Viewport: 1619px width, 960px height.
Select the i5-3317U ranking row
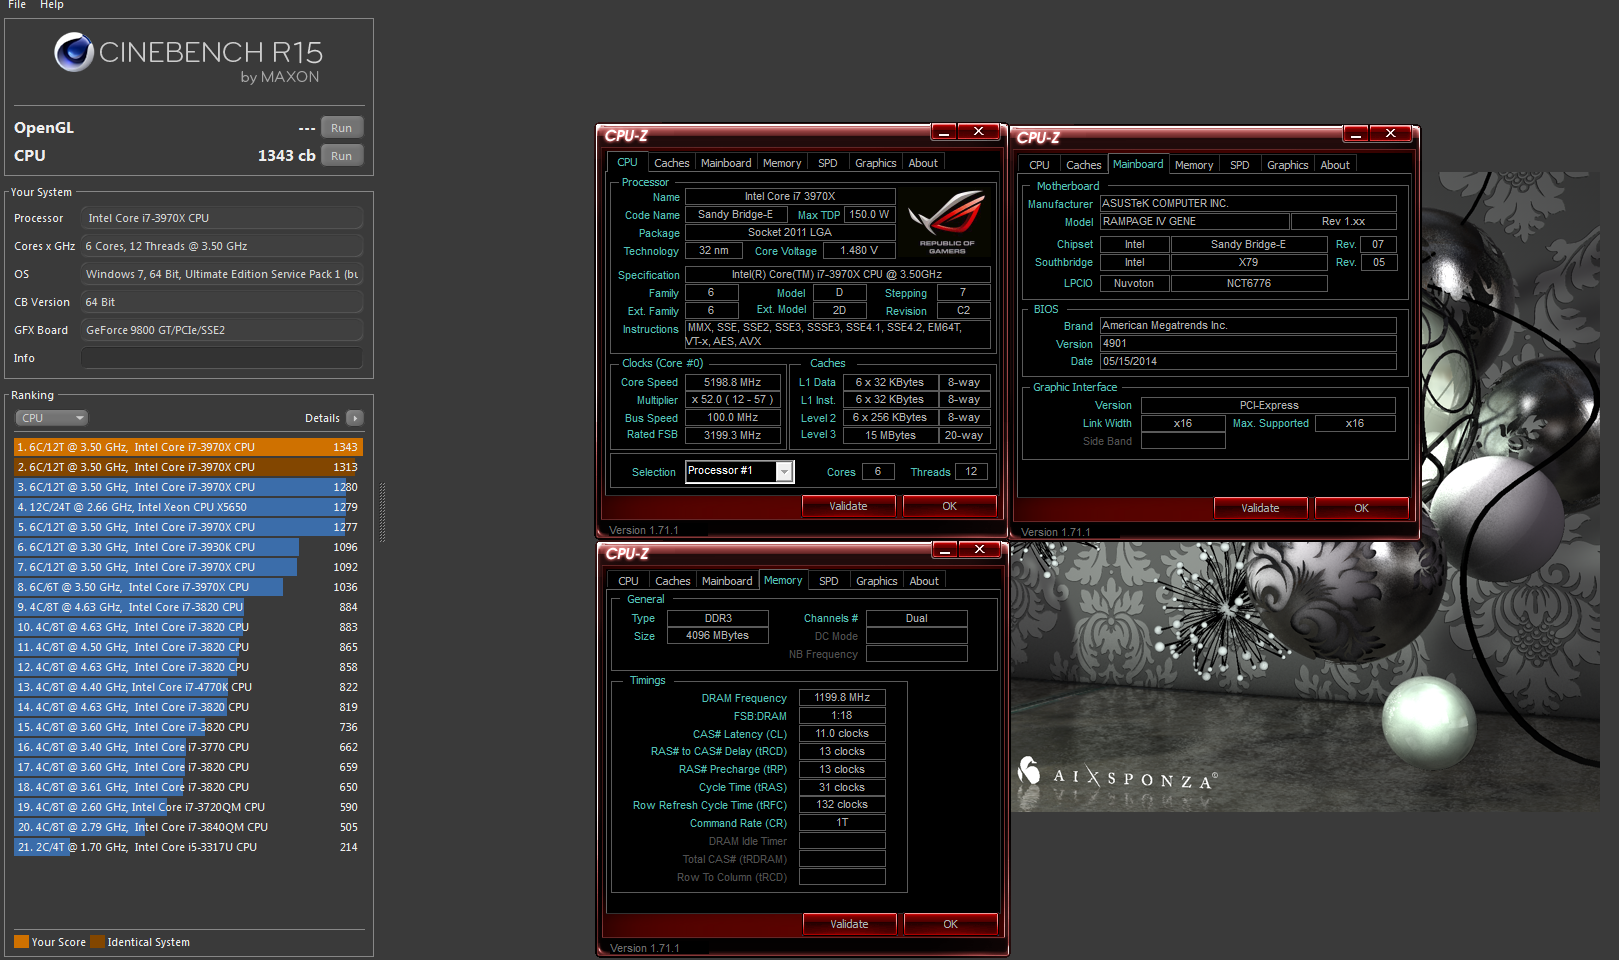pyautogui.click(x=188, y=847)
